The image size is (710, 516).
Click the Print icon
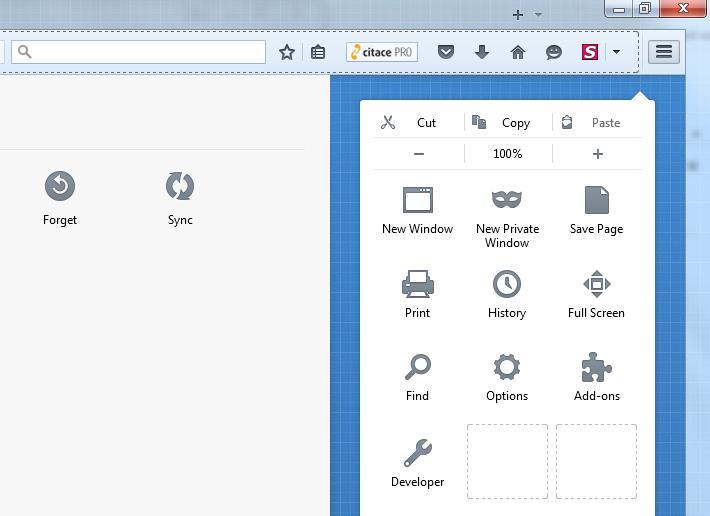tap(417, 284)
